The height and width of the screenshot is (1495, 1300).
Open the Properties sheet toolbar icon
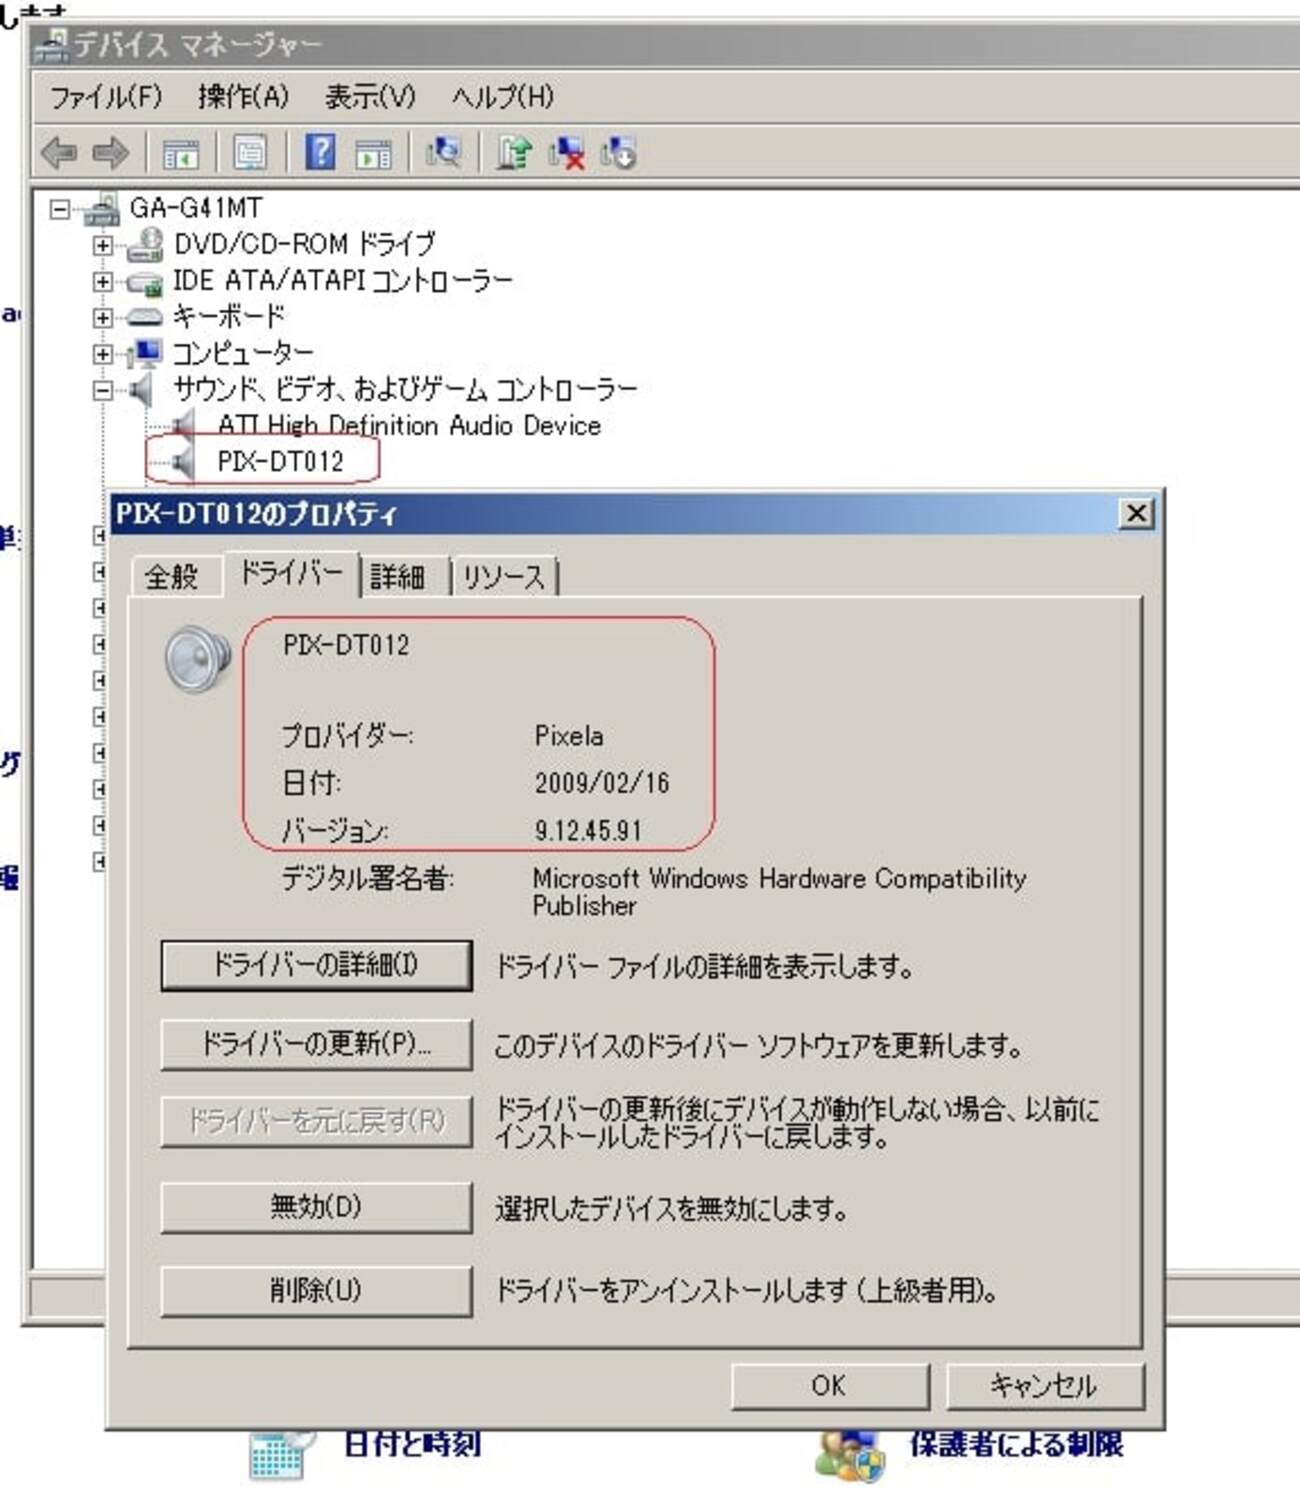click(249, 153)
